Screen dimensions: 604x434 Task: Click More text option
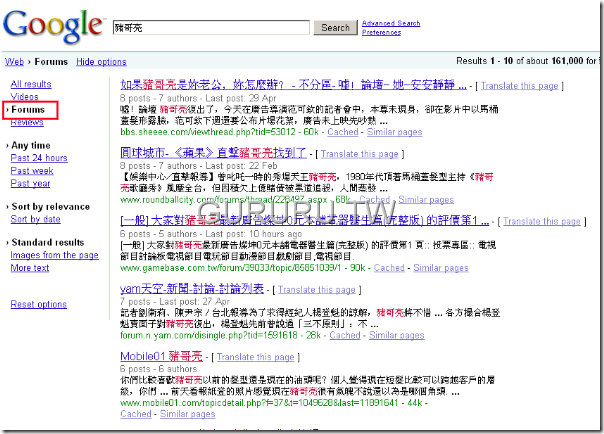(x=30, y=268)
